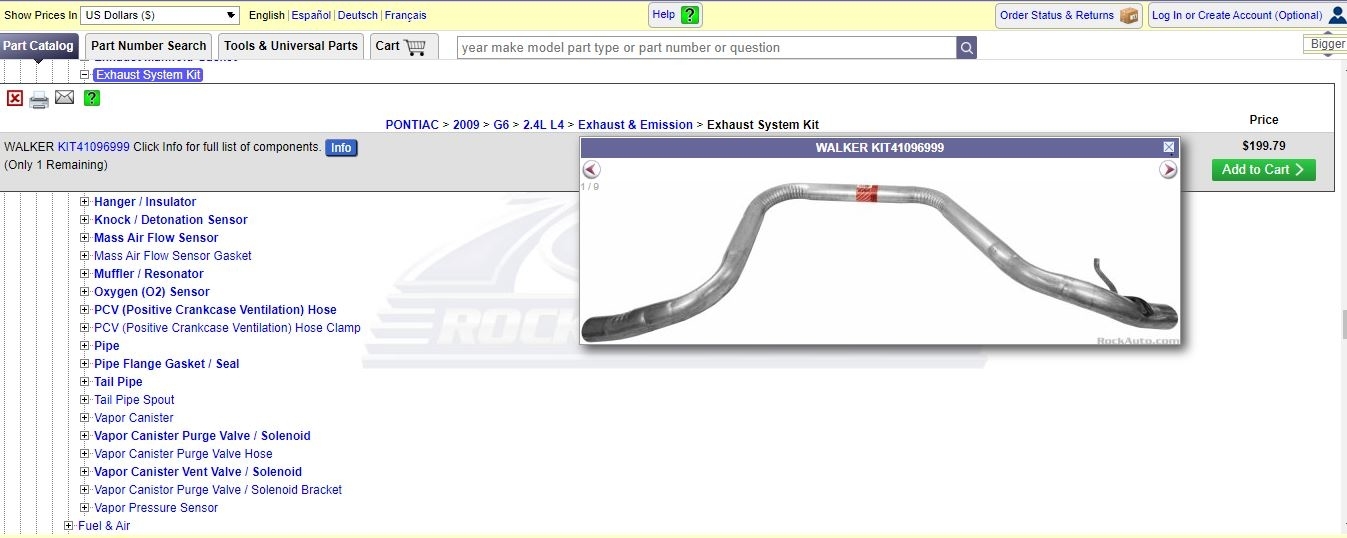
Task: Expand the Hanger / Insulator category
Action: [x=85, y=202]
